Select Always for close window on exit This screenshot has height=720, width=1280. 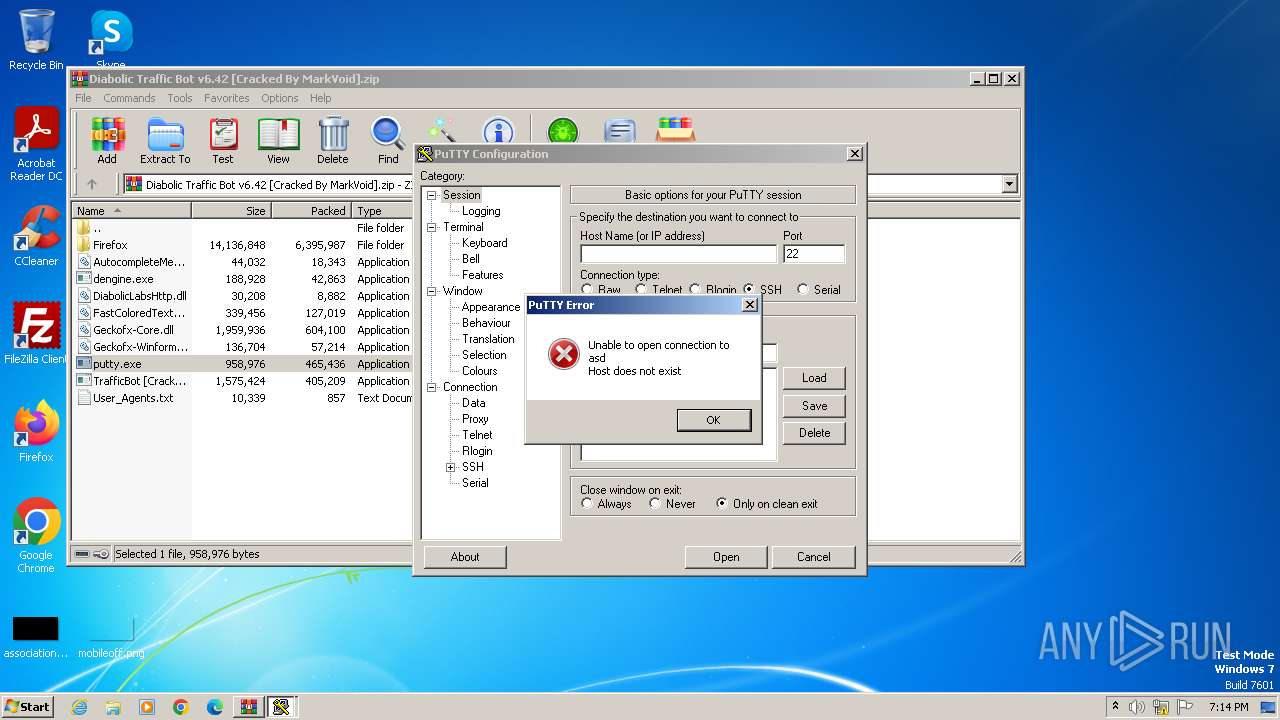(x=587, y=503)
